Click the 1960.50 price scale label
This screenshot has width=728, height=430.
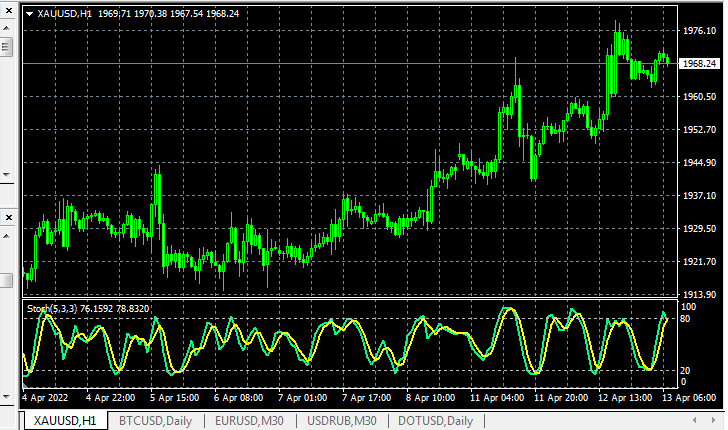(699, 97)
